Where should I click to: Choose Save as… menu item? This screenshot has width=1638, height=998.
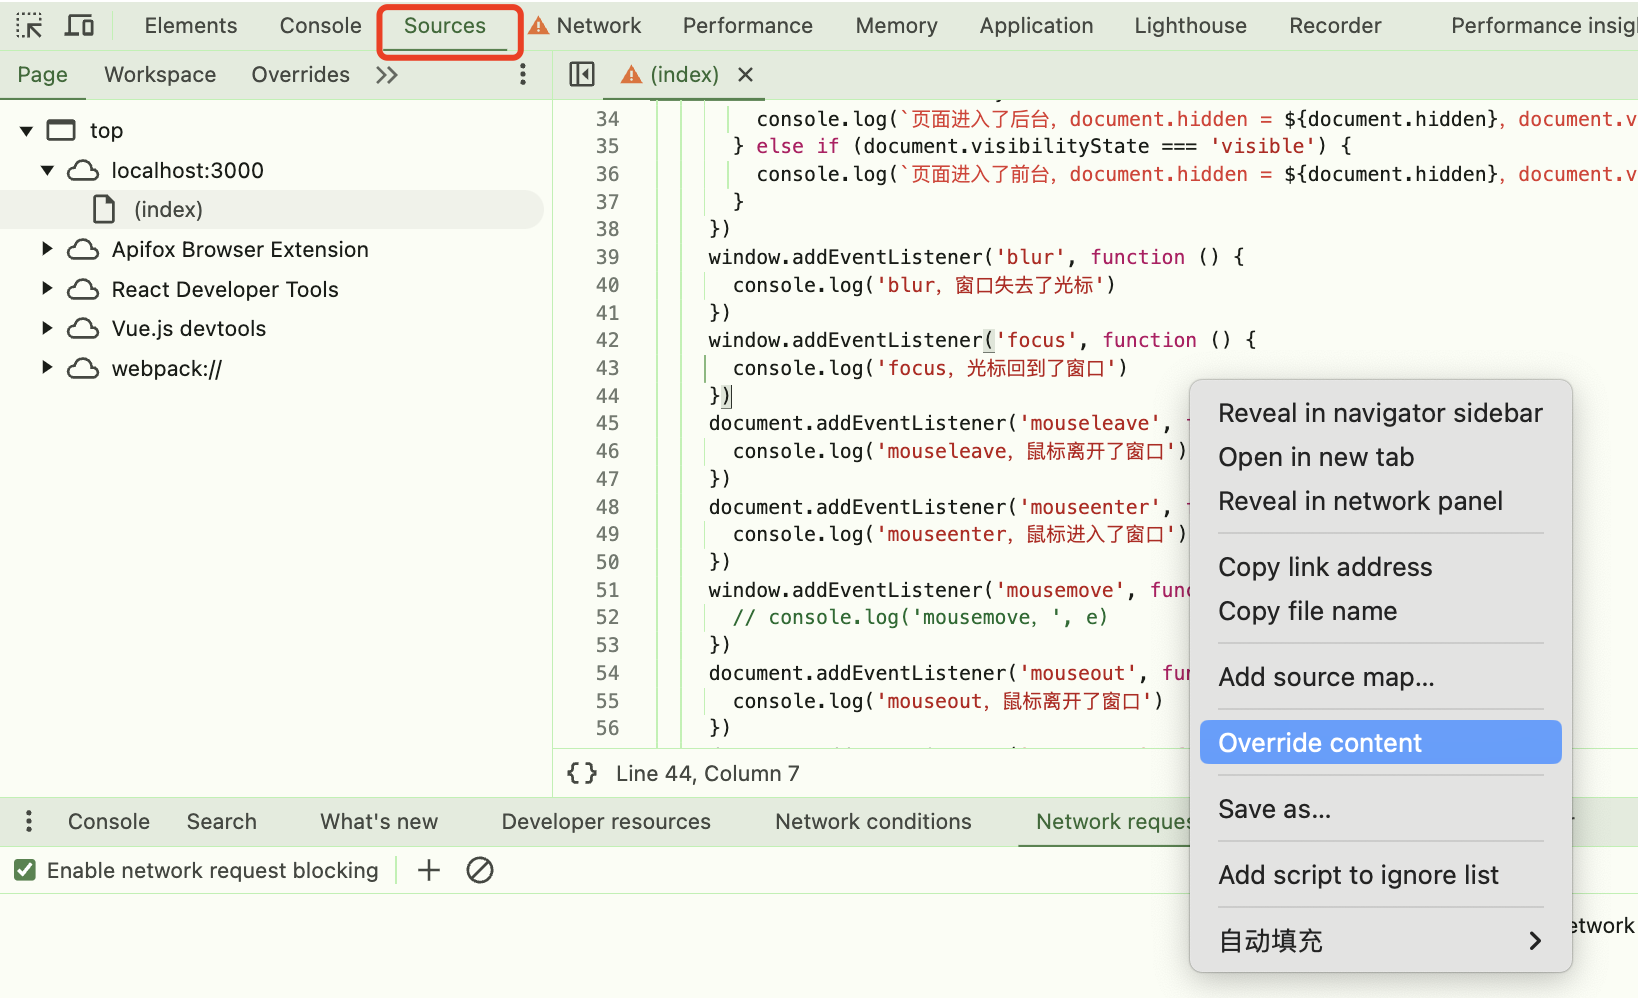(x=1380, y=809)
